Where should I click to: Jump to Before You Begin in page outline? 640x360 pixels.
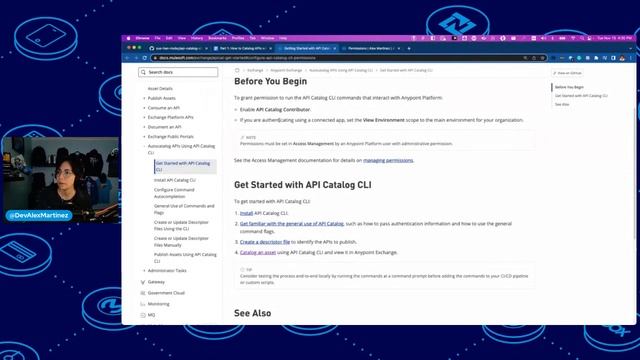coord(569,87)
